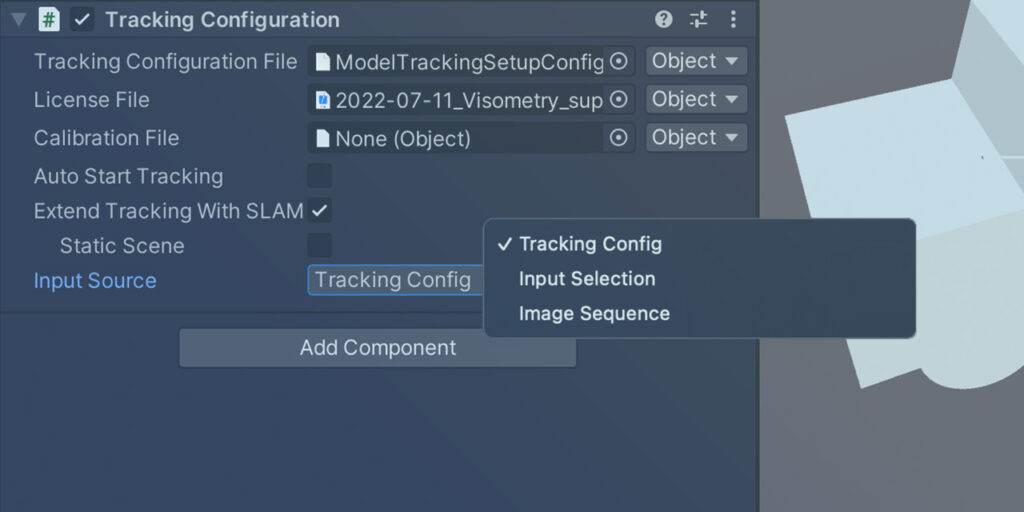Click object picker circle for License File
Image resolution: width=1024 pixels, height=512 pixels.
[x=618, y=99]
